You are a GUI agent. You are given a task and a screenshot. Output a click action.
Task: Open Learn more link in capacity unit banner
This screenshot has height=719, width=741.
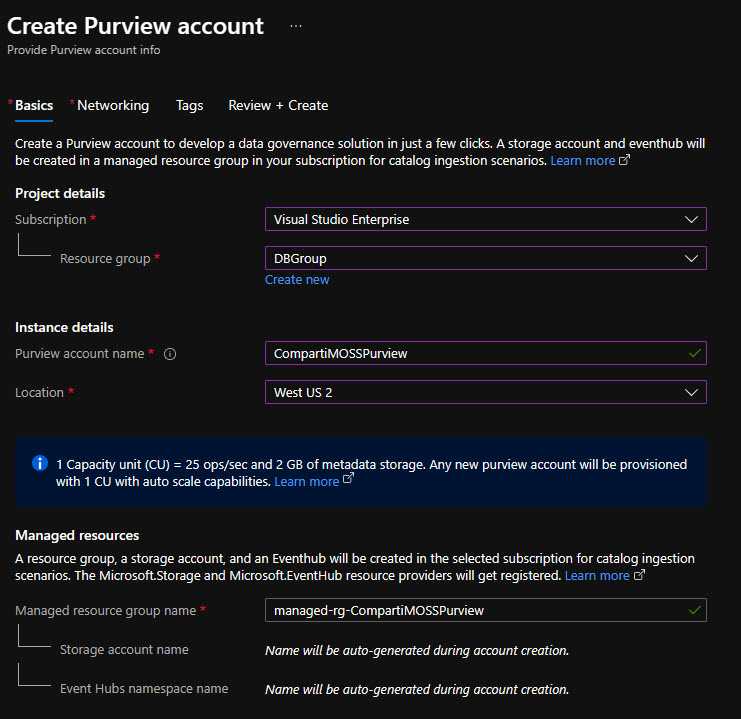point(307,482)
